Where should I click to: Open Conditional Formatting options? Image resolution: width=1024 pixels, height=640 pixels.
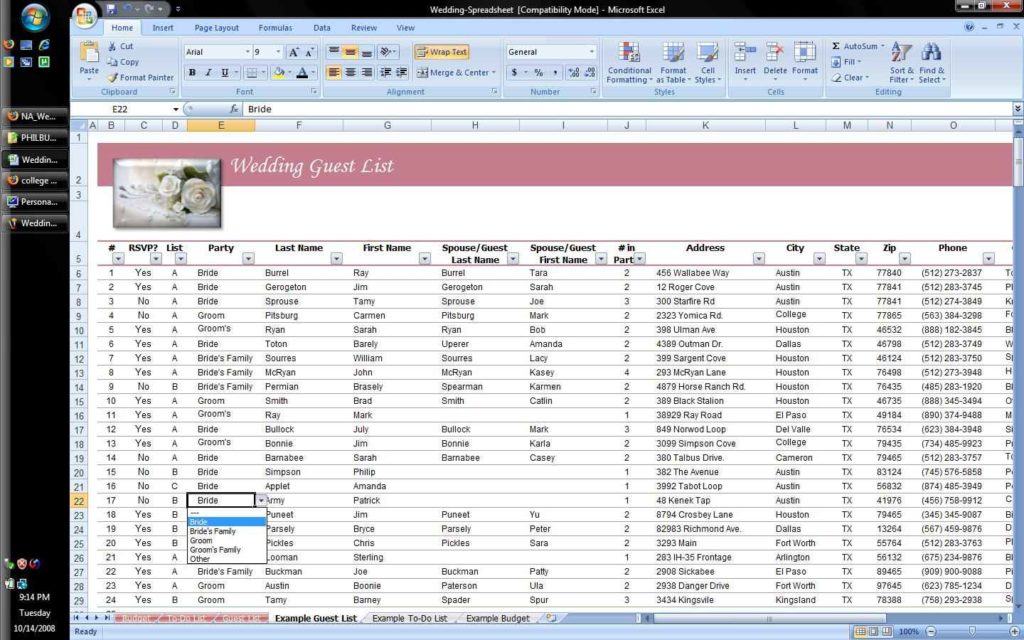point(628,62)
